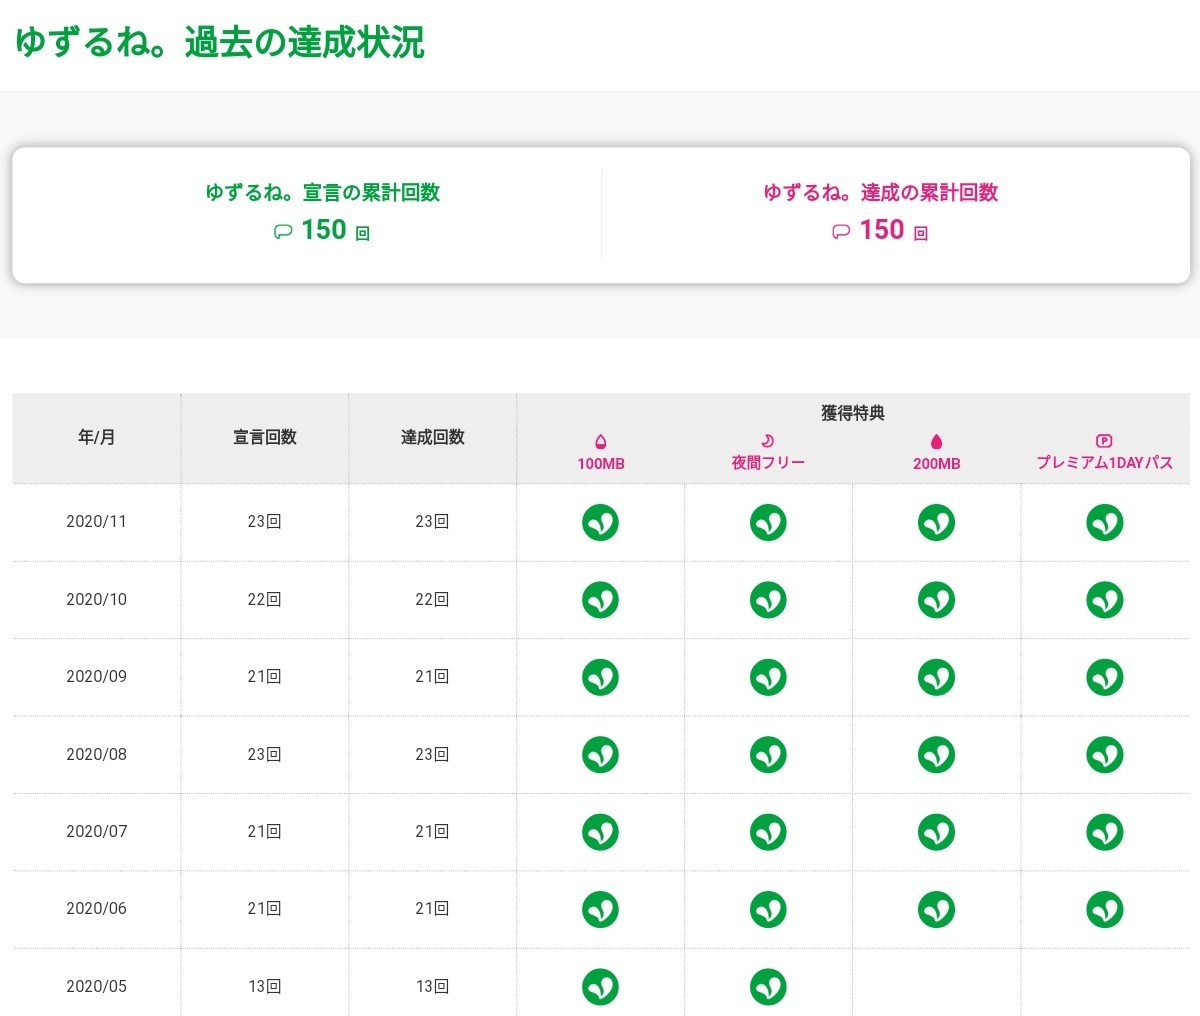Click 2020/11 100MB achievement badge
This screenshot has height=1016, width=1200.
(x=600, y=522)
